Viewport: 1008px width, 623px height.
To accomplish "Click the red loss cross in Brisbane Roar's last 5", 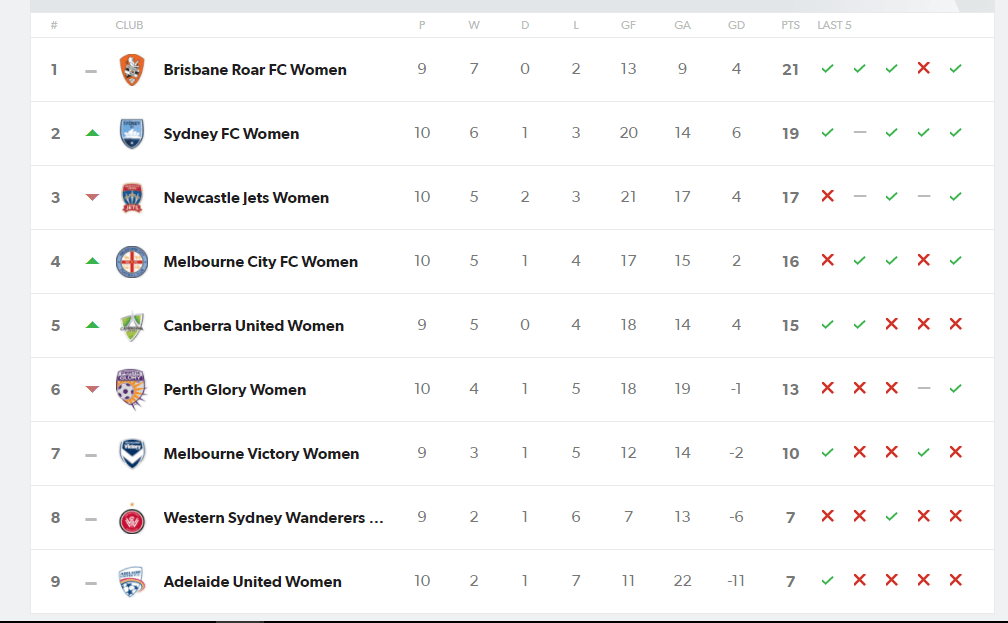I will click(x=924, y=68).
